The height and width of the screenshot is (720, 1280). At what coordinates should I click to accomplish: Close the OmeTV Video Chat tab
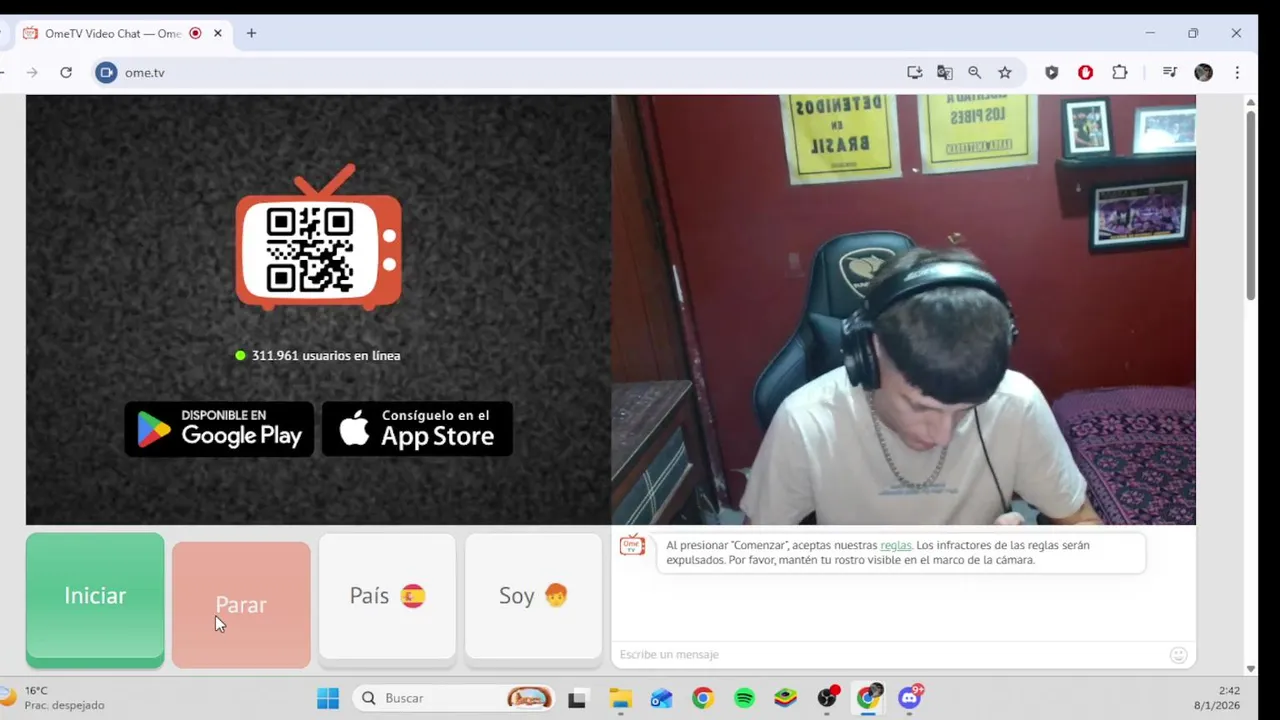[x=218, y=33]
